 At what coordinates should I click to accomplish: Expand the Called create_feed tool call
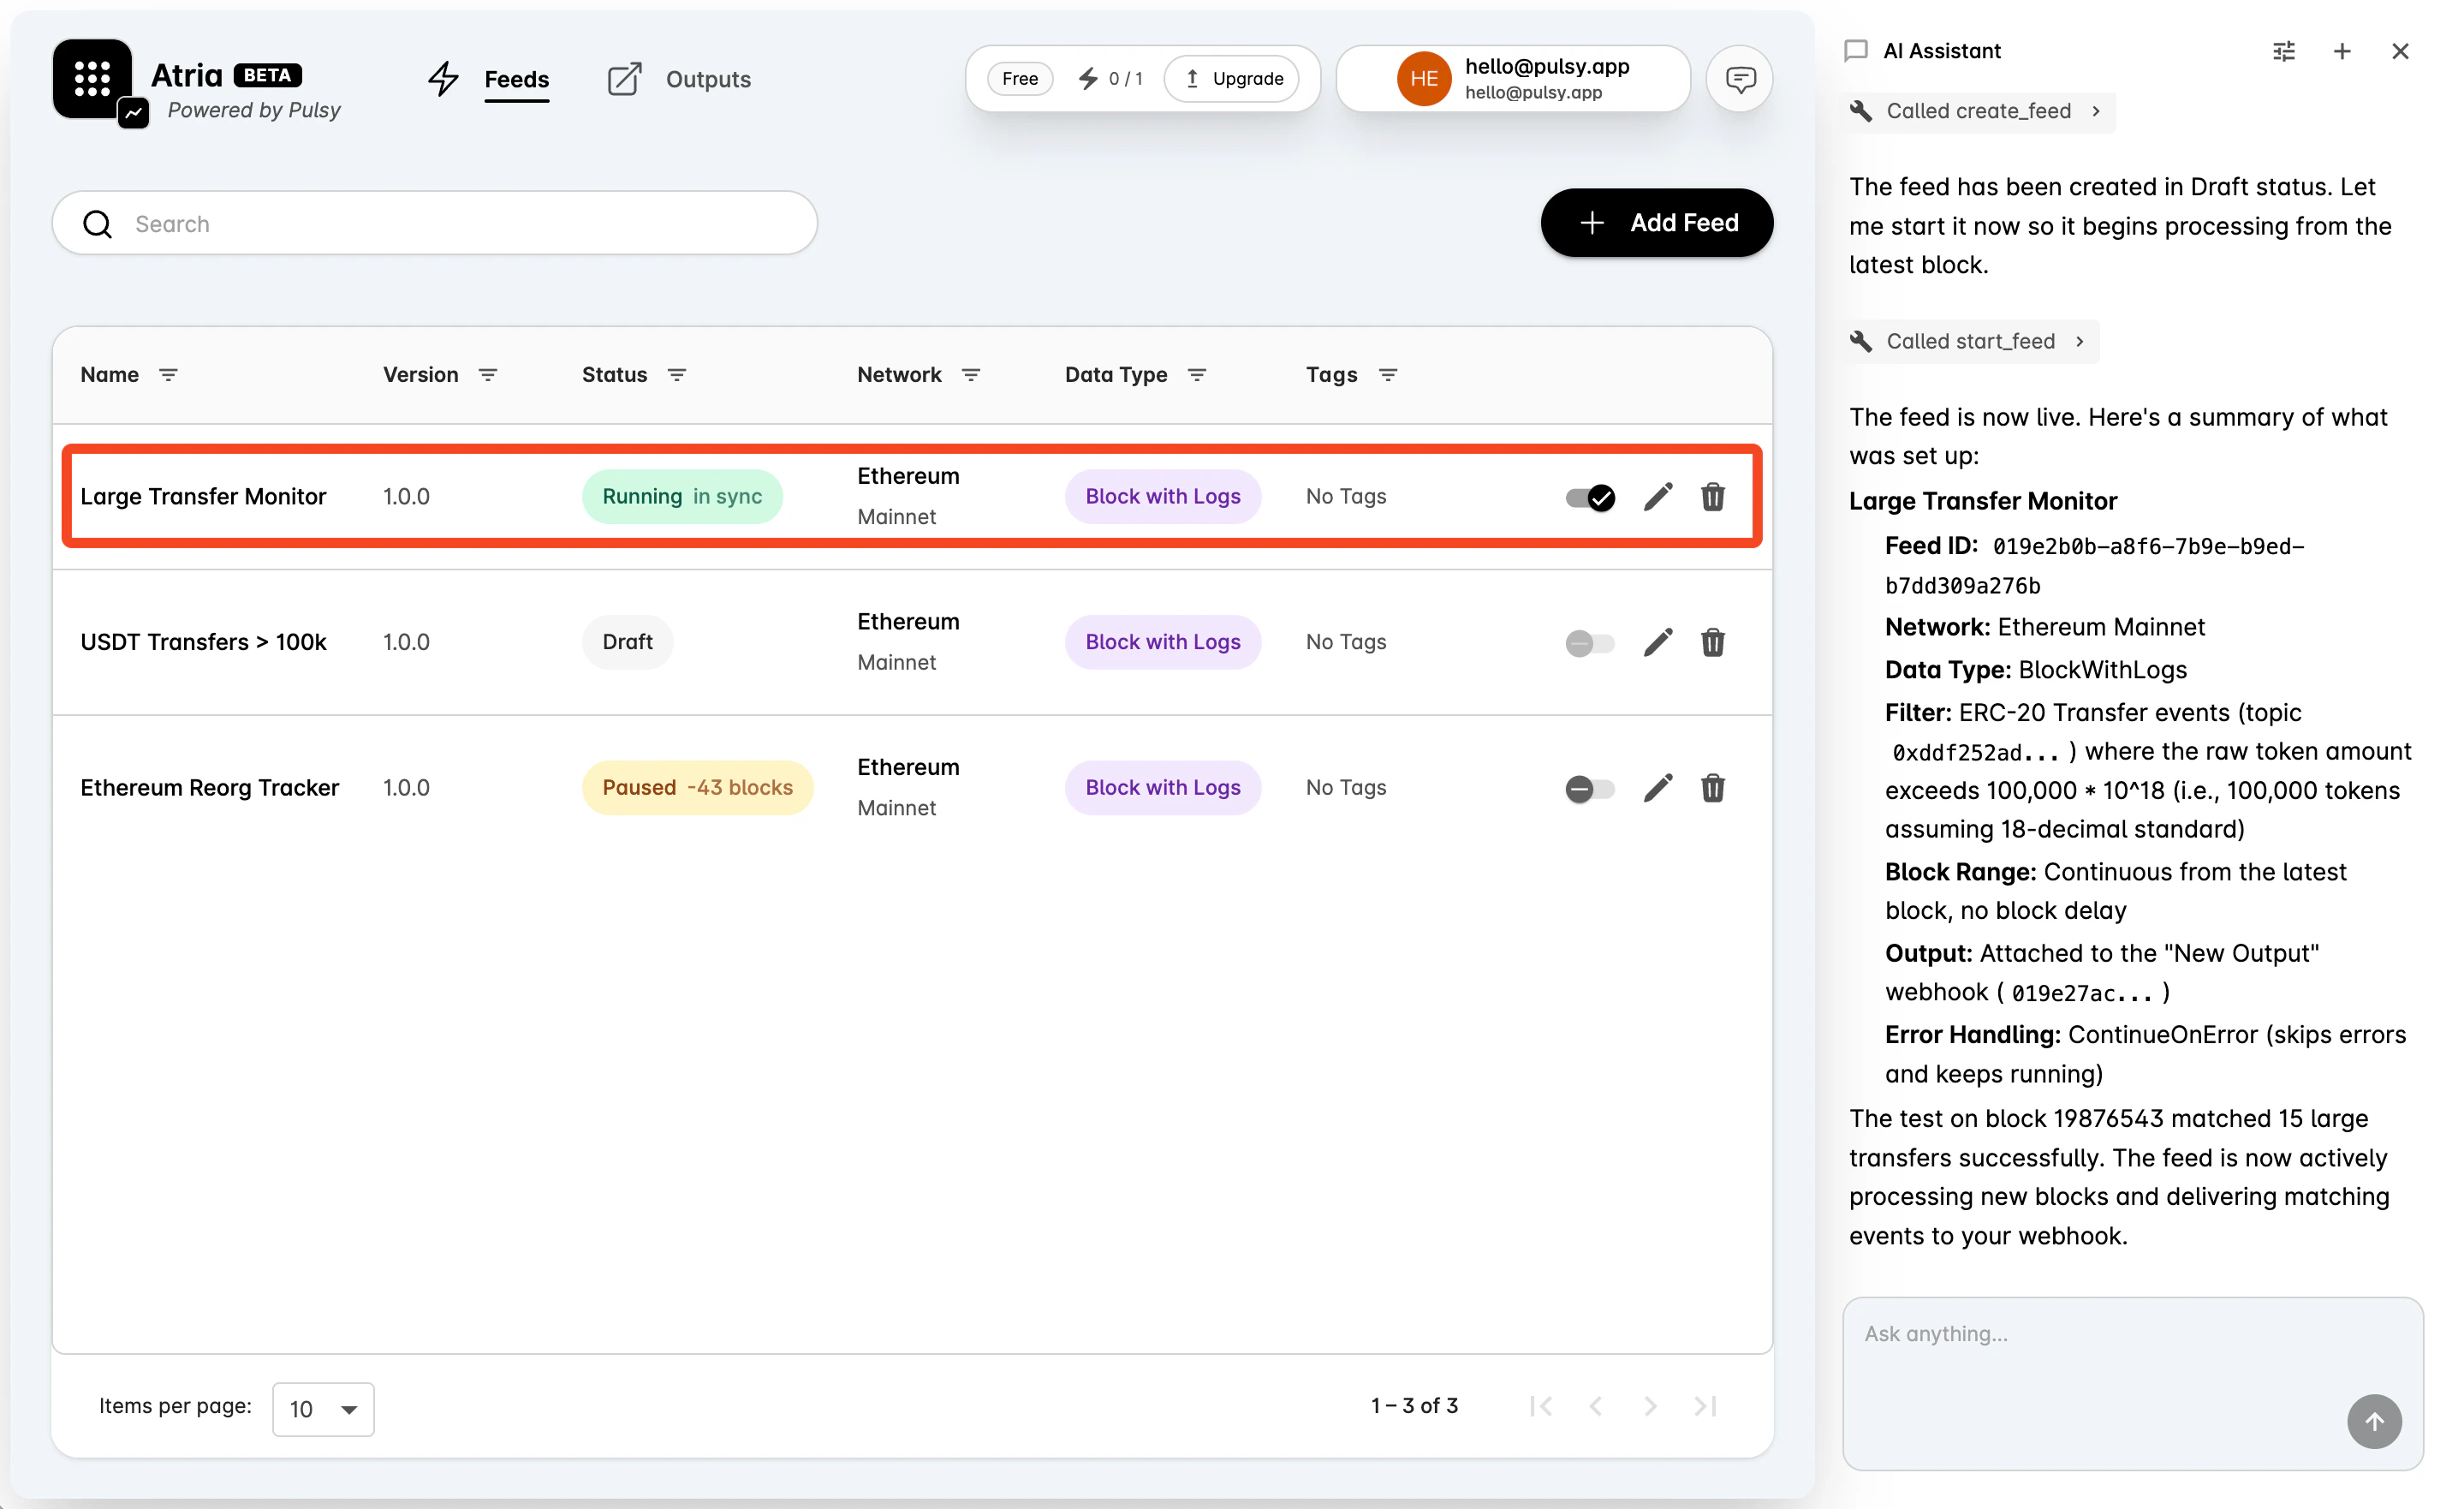tap(1979, 111)
